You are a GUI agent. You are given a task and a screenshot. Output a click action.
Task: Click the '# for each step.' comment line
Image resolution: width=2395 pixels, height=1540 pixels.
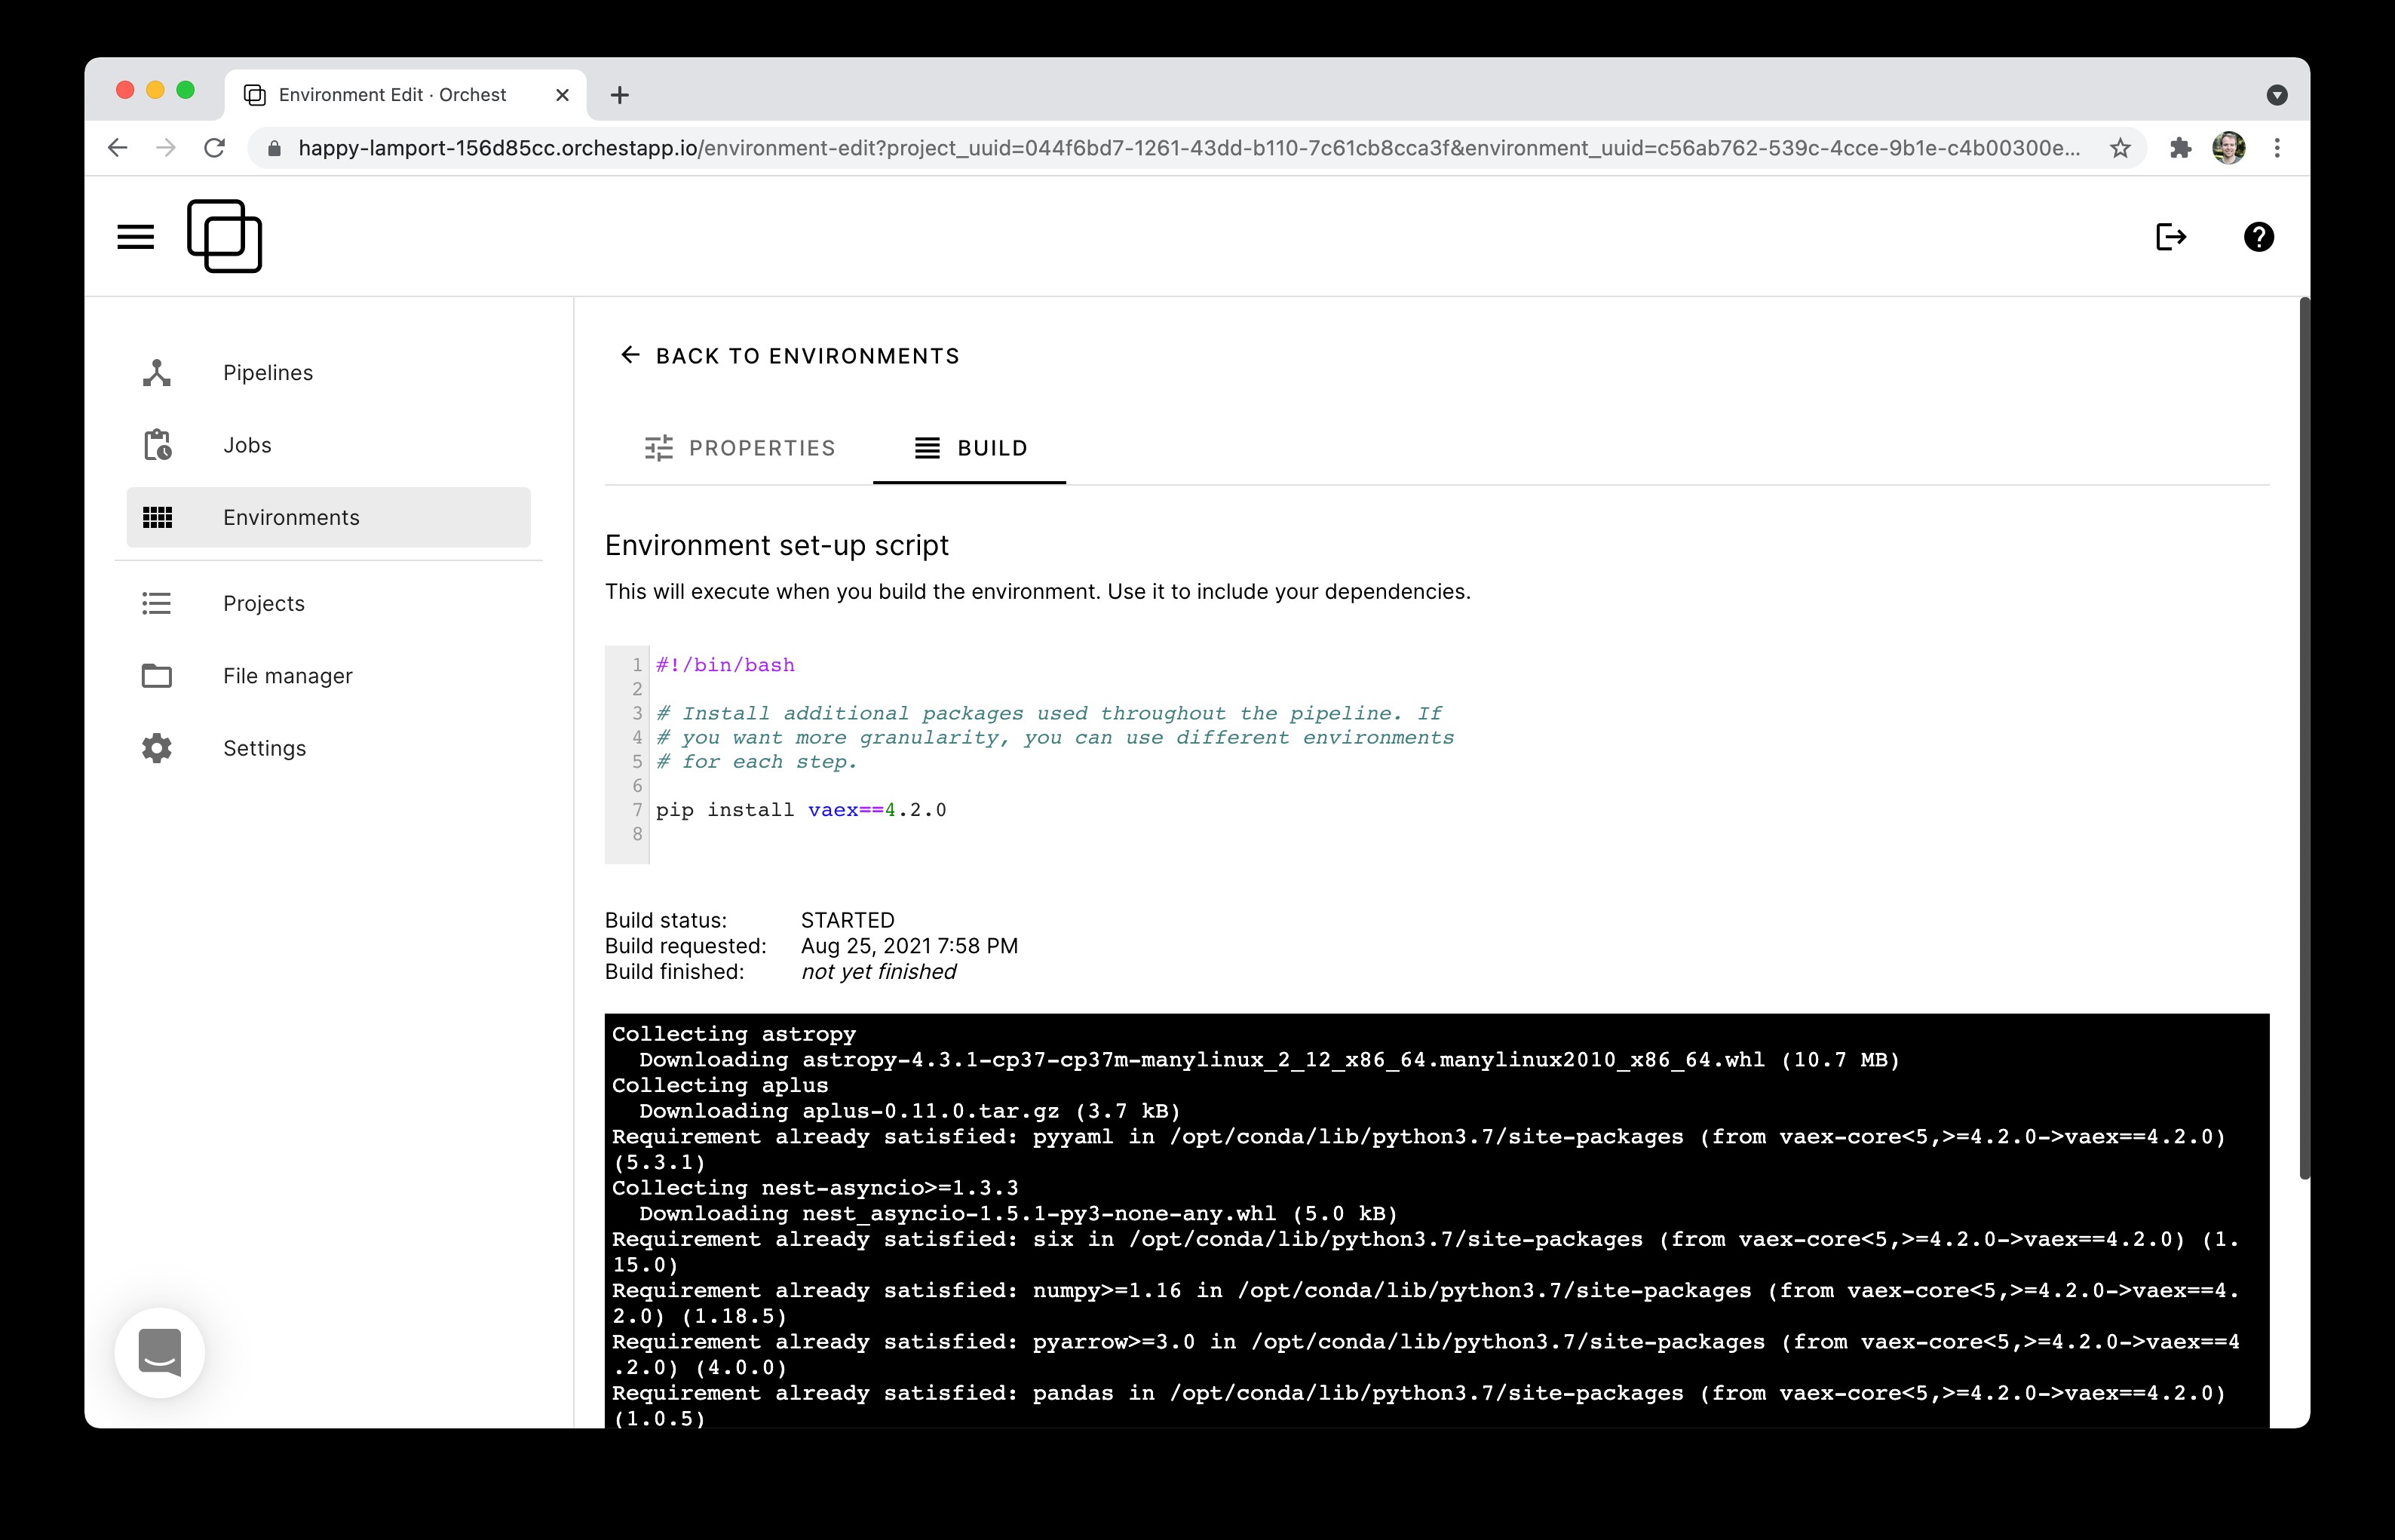(757, 762)
